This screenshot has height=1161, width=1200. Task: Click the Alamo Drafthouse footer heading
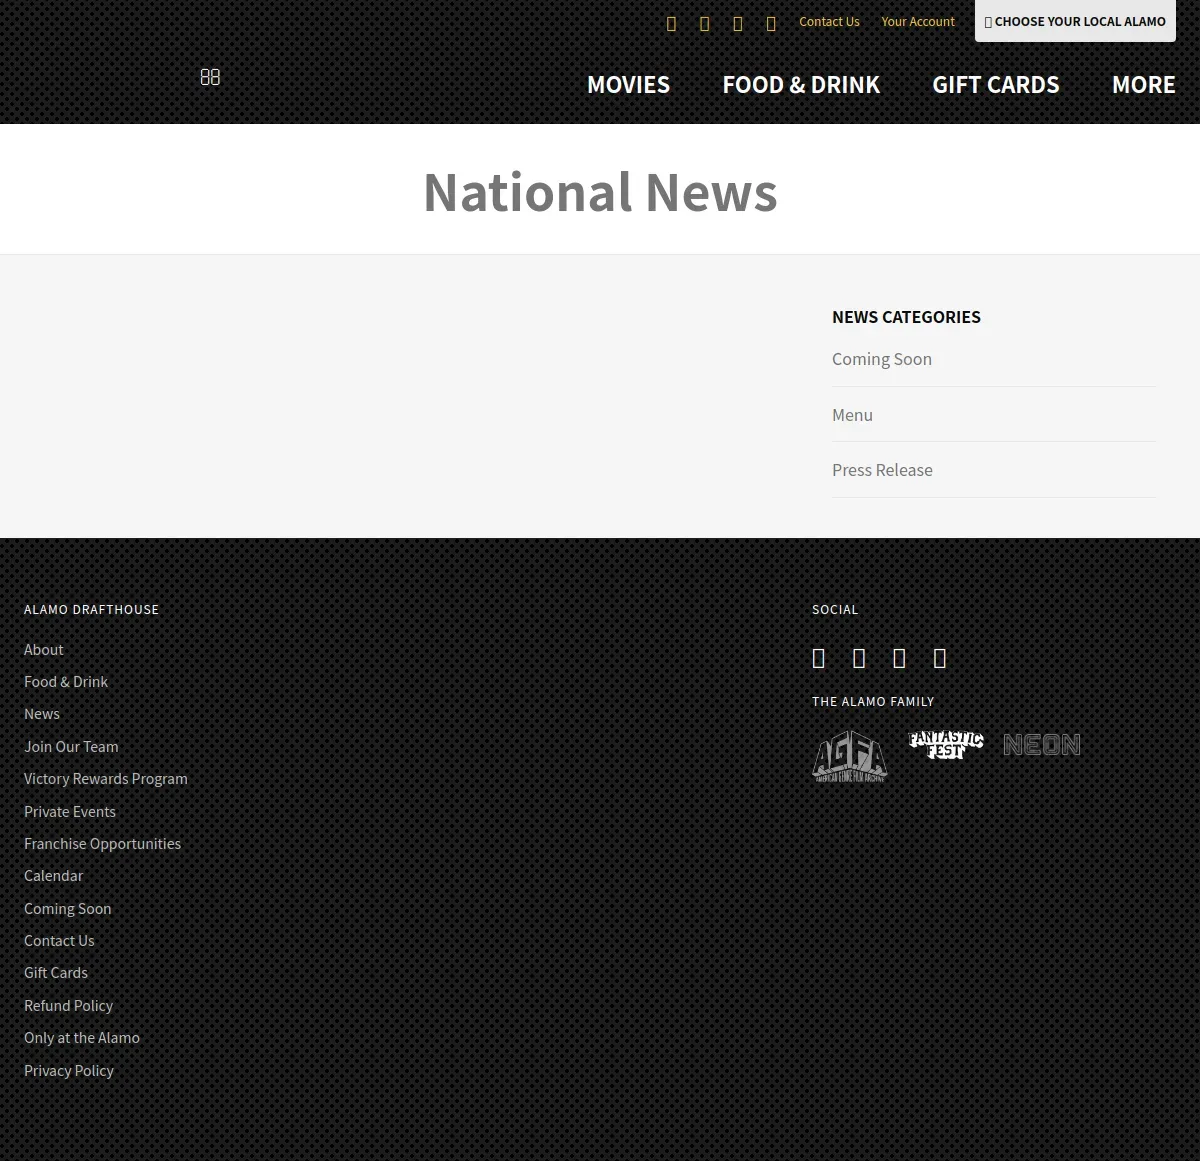pyautogui.click(x=91, y=609)
